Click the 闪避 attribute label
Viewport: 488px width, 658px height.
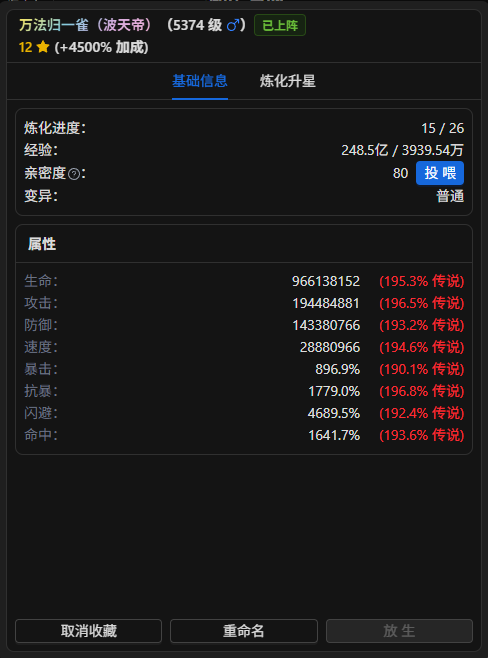[x=41, y=413]
